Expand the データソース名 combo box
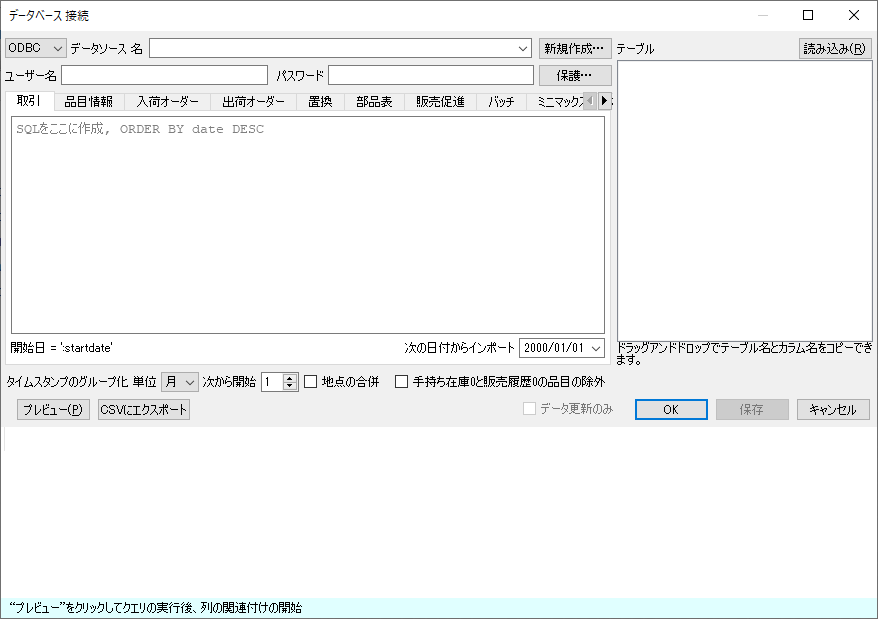Image resolution: width=878 pixels, height=619 pixels. (524, 48)
